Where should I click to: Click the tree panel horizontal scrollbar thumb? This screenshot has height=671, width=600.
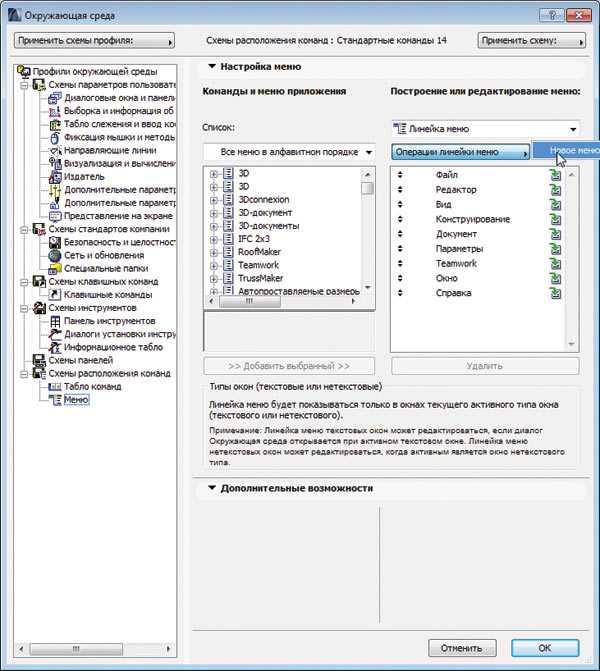[76, 649]
